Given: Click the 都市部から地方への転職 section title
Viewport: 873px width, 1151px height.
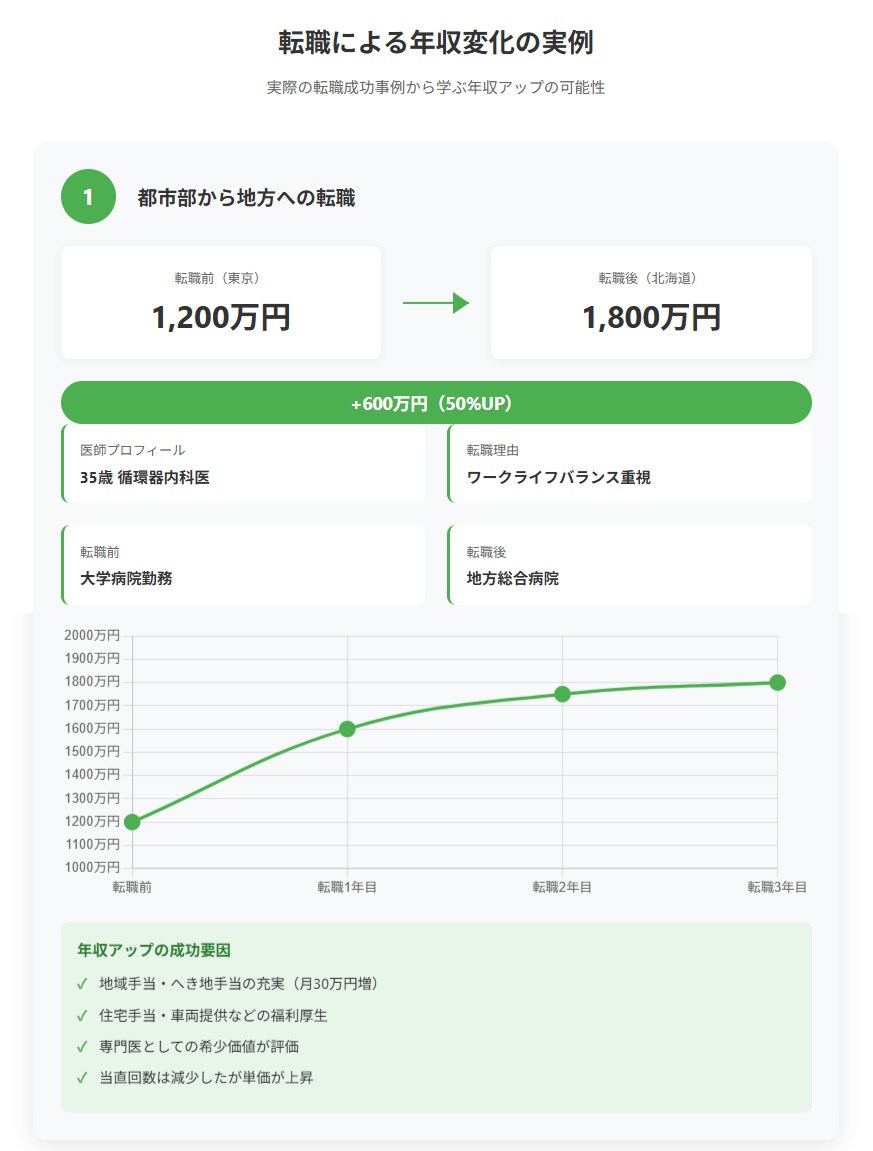Looking at the screenshot, I should [x=246, y=198].
